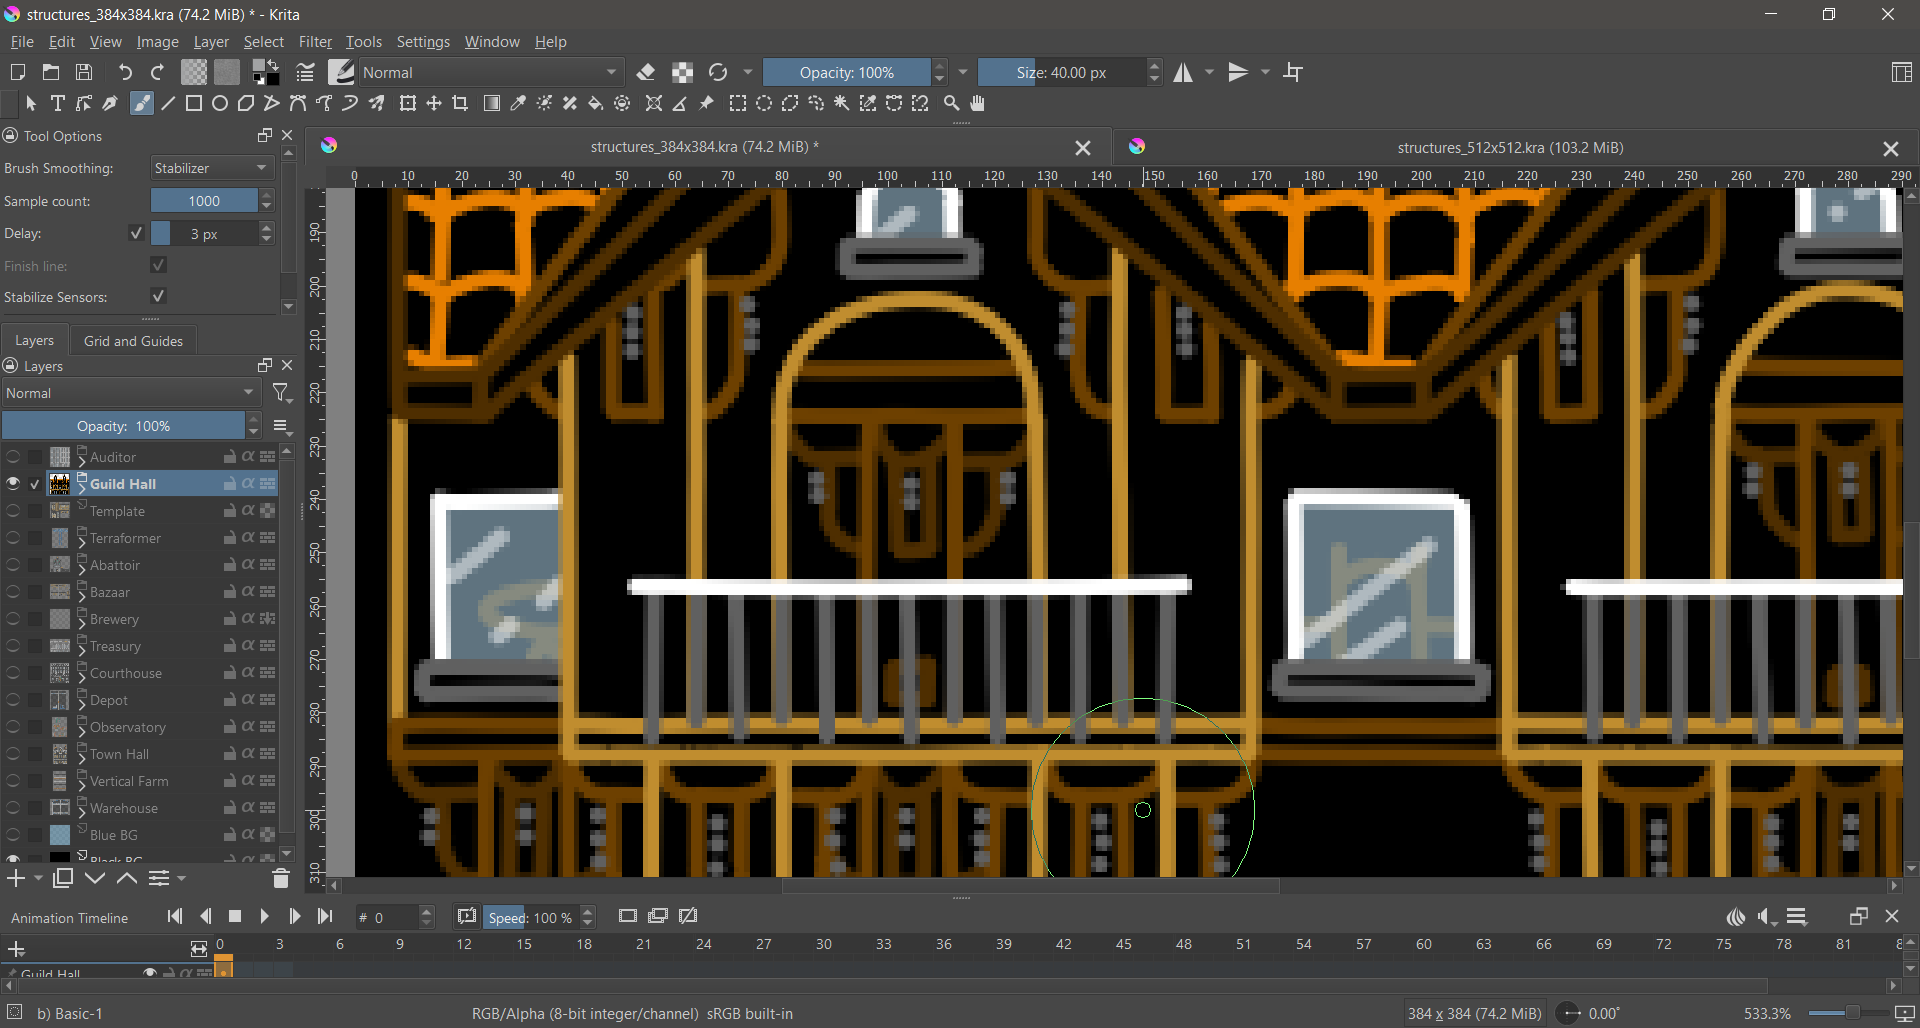Select the Pan hand tool
1920x1028 pixels.
[x=978, y=104]
